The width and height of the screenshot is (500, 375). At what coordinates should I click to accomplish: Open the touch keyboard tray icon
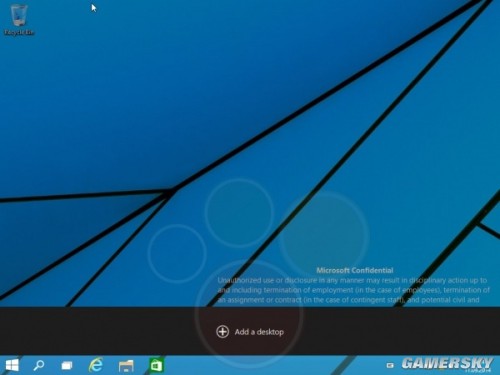click(x=390, y=366)
